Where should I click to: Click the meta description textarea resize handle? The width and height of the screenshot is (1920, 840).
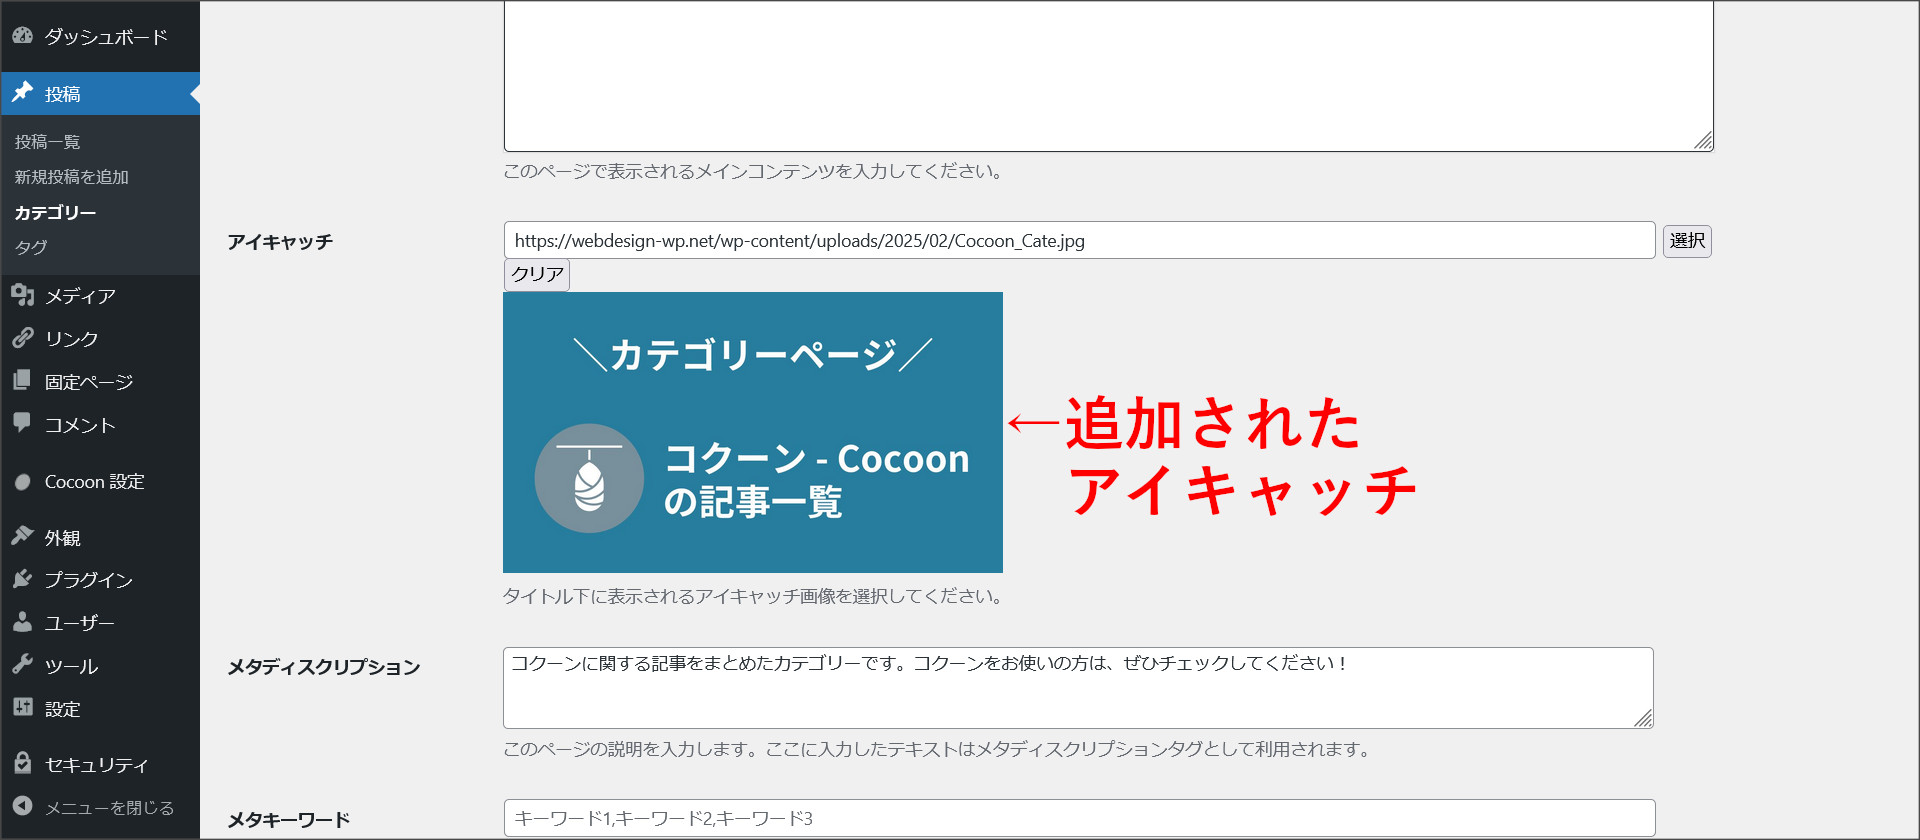click(x=1643, y=718)
